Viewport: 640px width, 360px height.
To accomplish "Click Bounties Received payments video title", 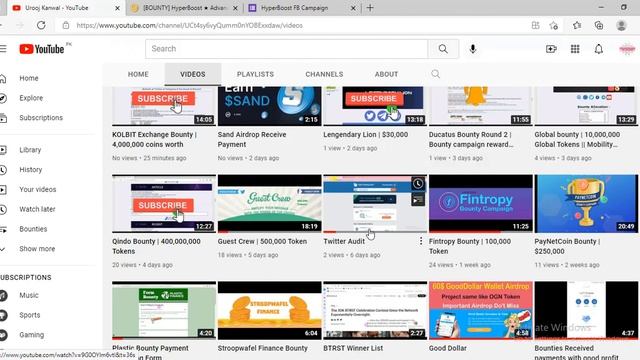I will coord(576,353).
